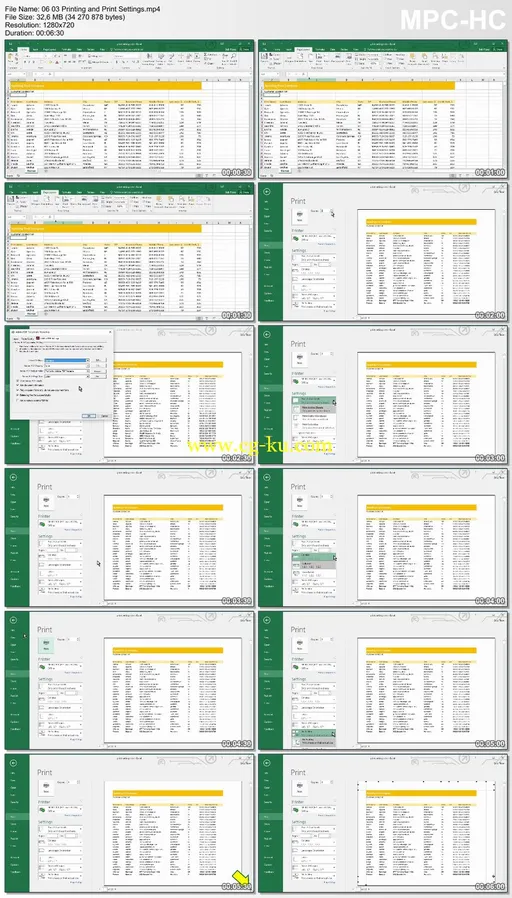Viewport: 512px width, 898px height.
Task: Click highlighted Print button in 00:04:30 frame
Action: (45, 645)
